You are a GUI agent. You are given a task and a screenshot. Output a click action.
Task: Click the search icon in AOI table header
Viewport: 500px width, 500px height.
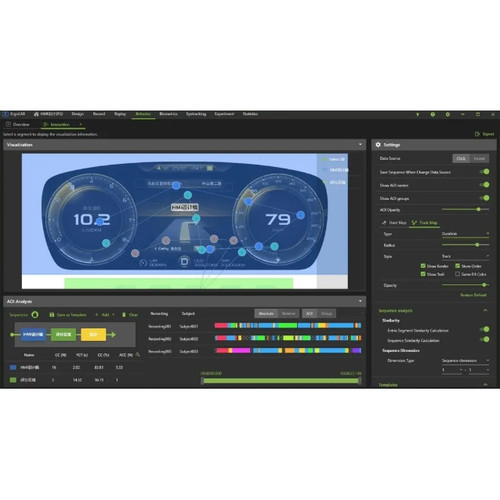pyautogui.click(x=138, y=355)
